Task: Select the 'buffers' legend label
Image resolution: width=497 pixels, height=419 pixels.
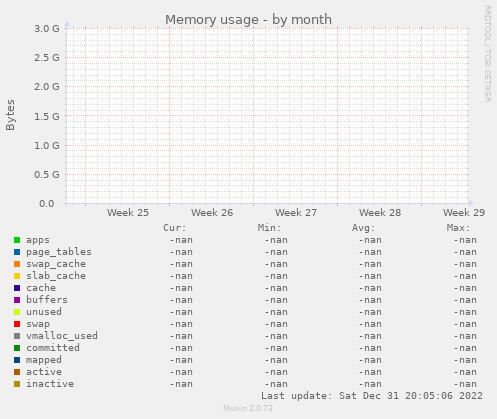Action: pos(47,300)
